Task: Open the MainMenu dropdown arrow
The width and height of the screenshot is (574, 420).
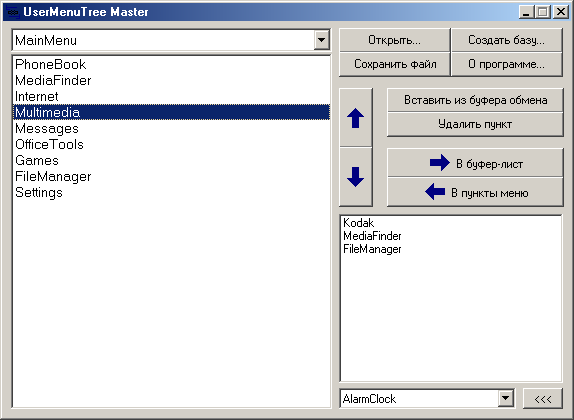Action: click(x=321, y=40)
